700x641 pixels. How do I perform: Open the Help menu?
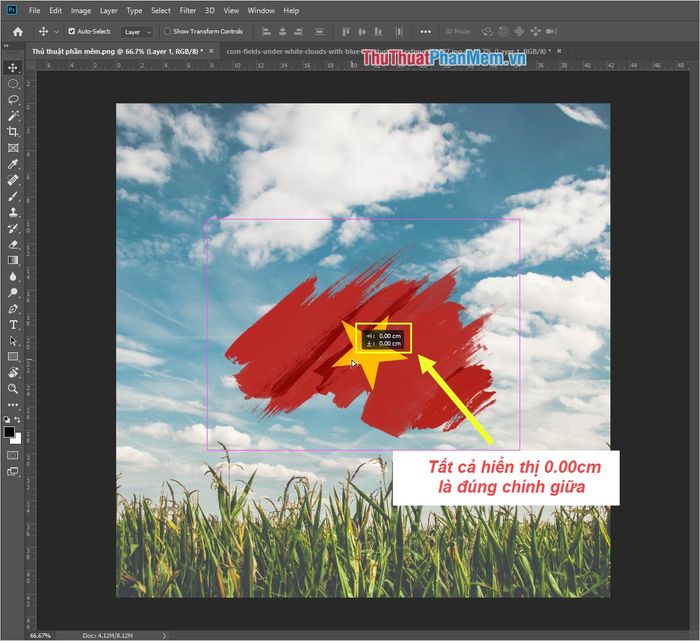coord(291,10)
